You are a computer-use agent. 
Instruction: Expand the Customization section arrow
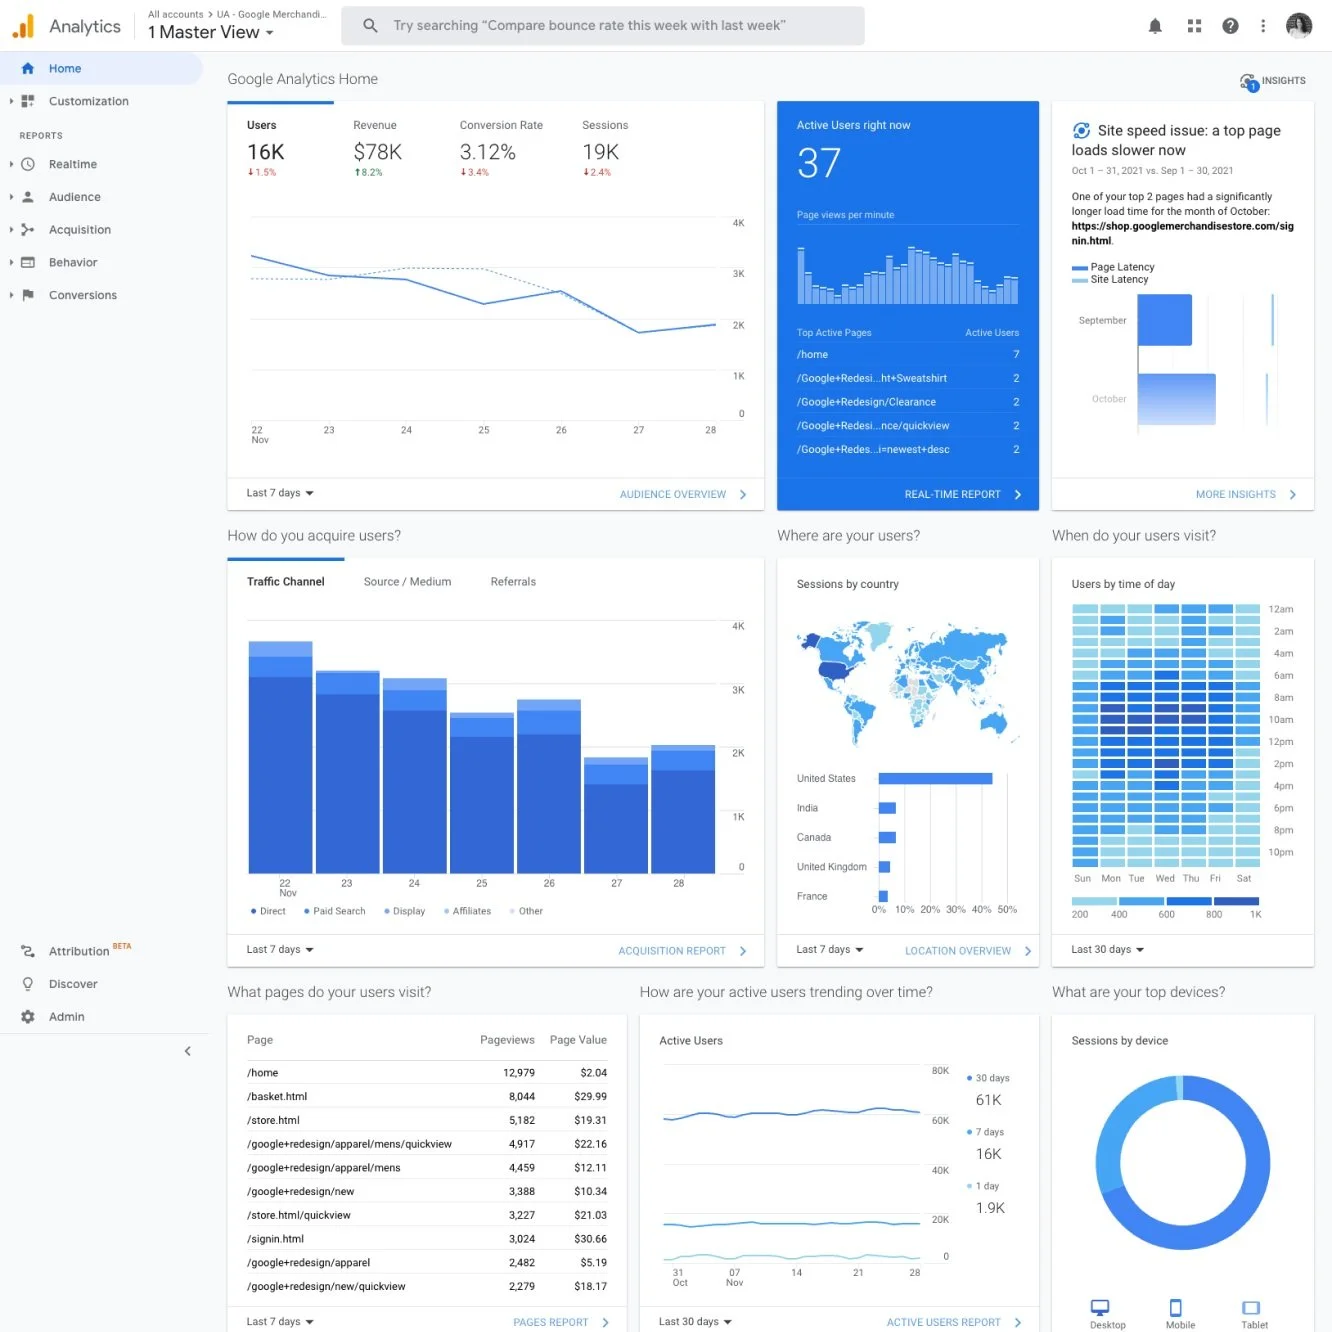[11, 101]
